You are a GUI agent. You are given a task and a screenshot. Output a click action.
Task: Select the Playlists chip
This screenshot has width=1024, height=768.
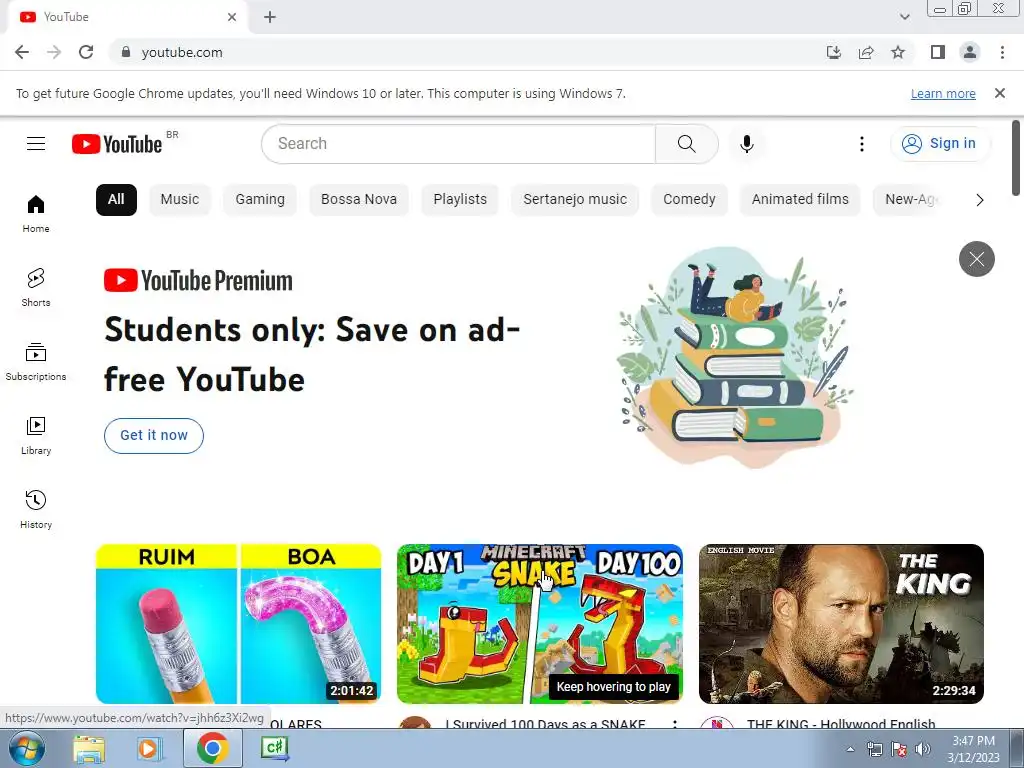coord(460,200)
